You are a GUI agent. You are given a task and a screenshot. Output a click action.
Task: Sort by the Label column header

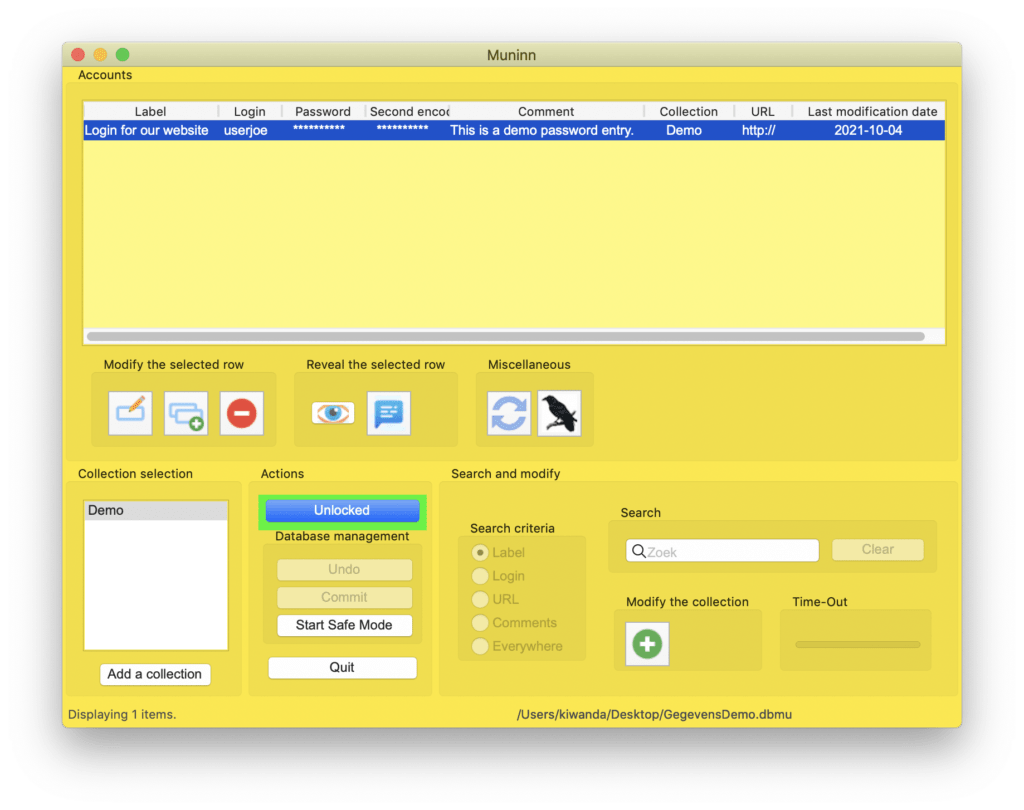point(150,112)
